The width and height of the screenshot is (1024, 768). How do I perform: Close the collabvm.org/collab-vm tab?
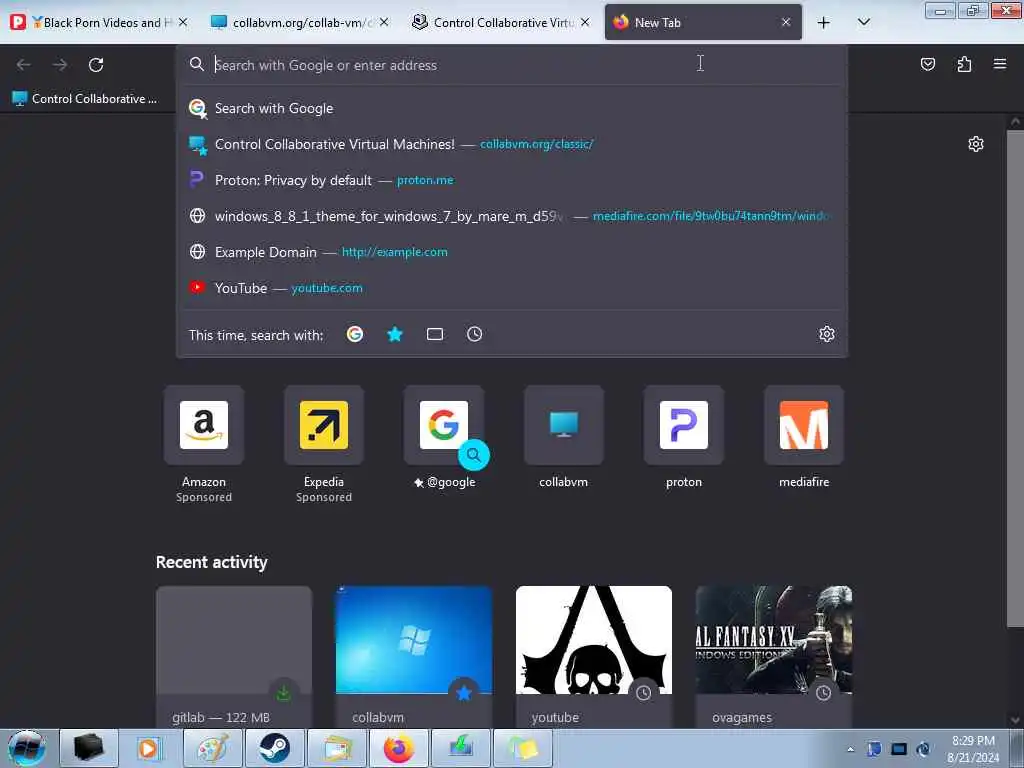click(384, 22)
